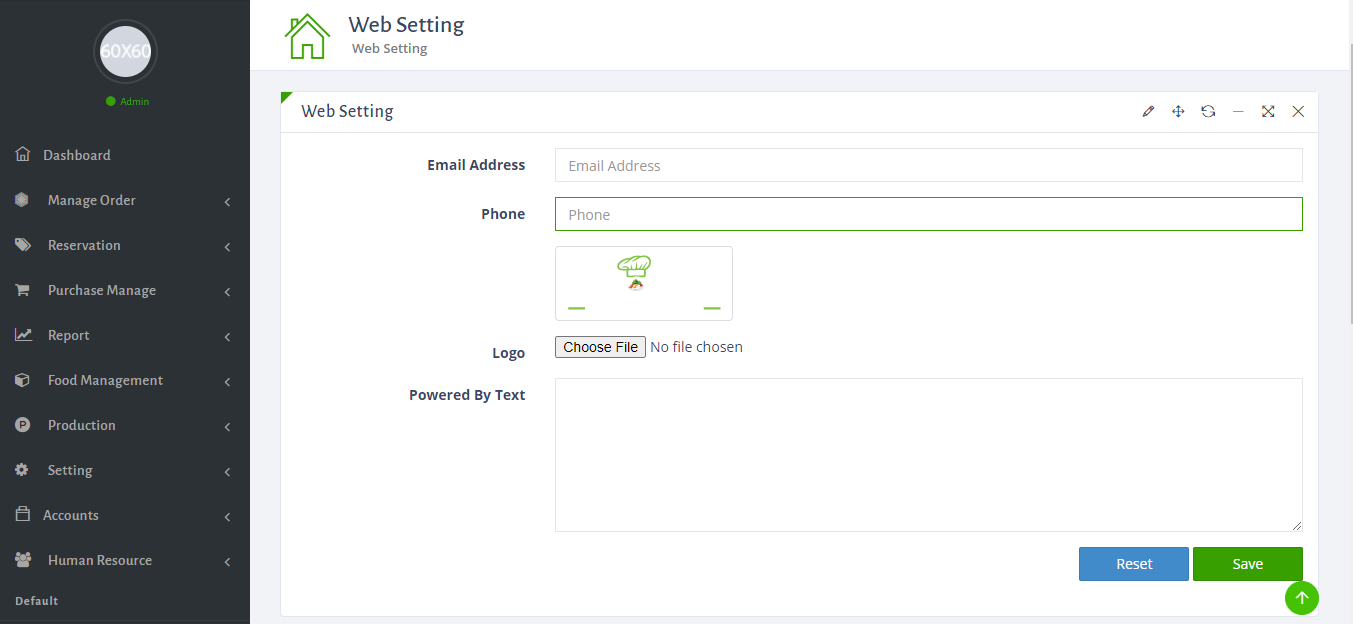Click the Save button
Screen dimensions: 1353x624
1247,563
